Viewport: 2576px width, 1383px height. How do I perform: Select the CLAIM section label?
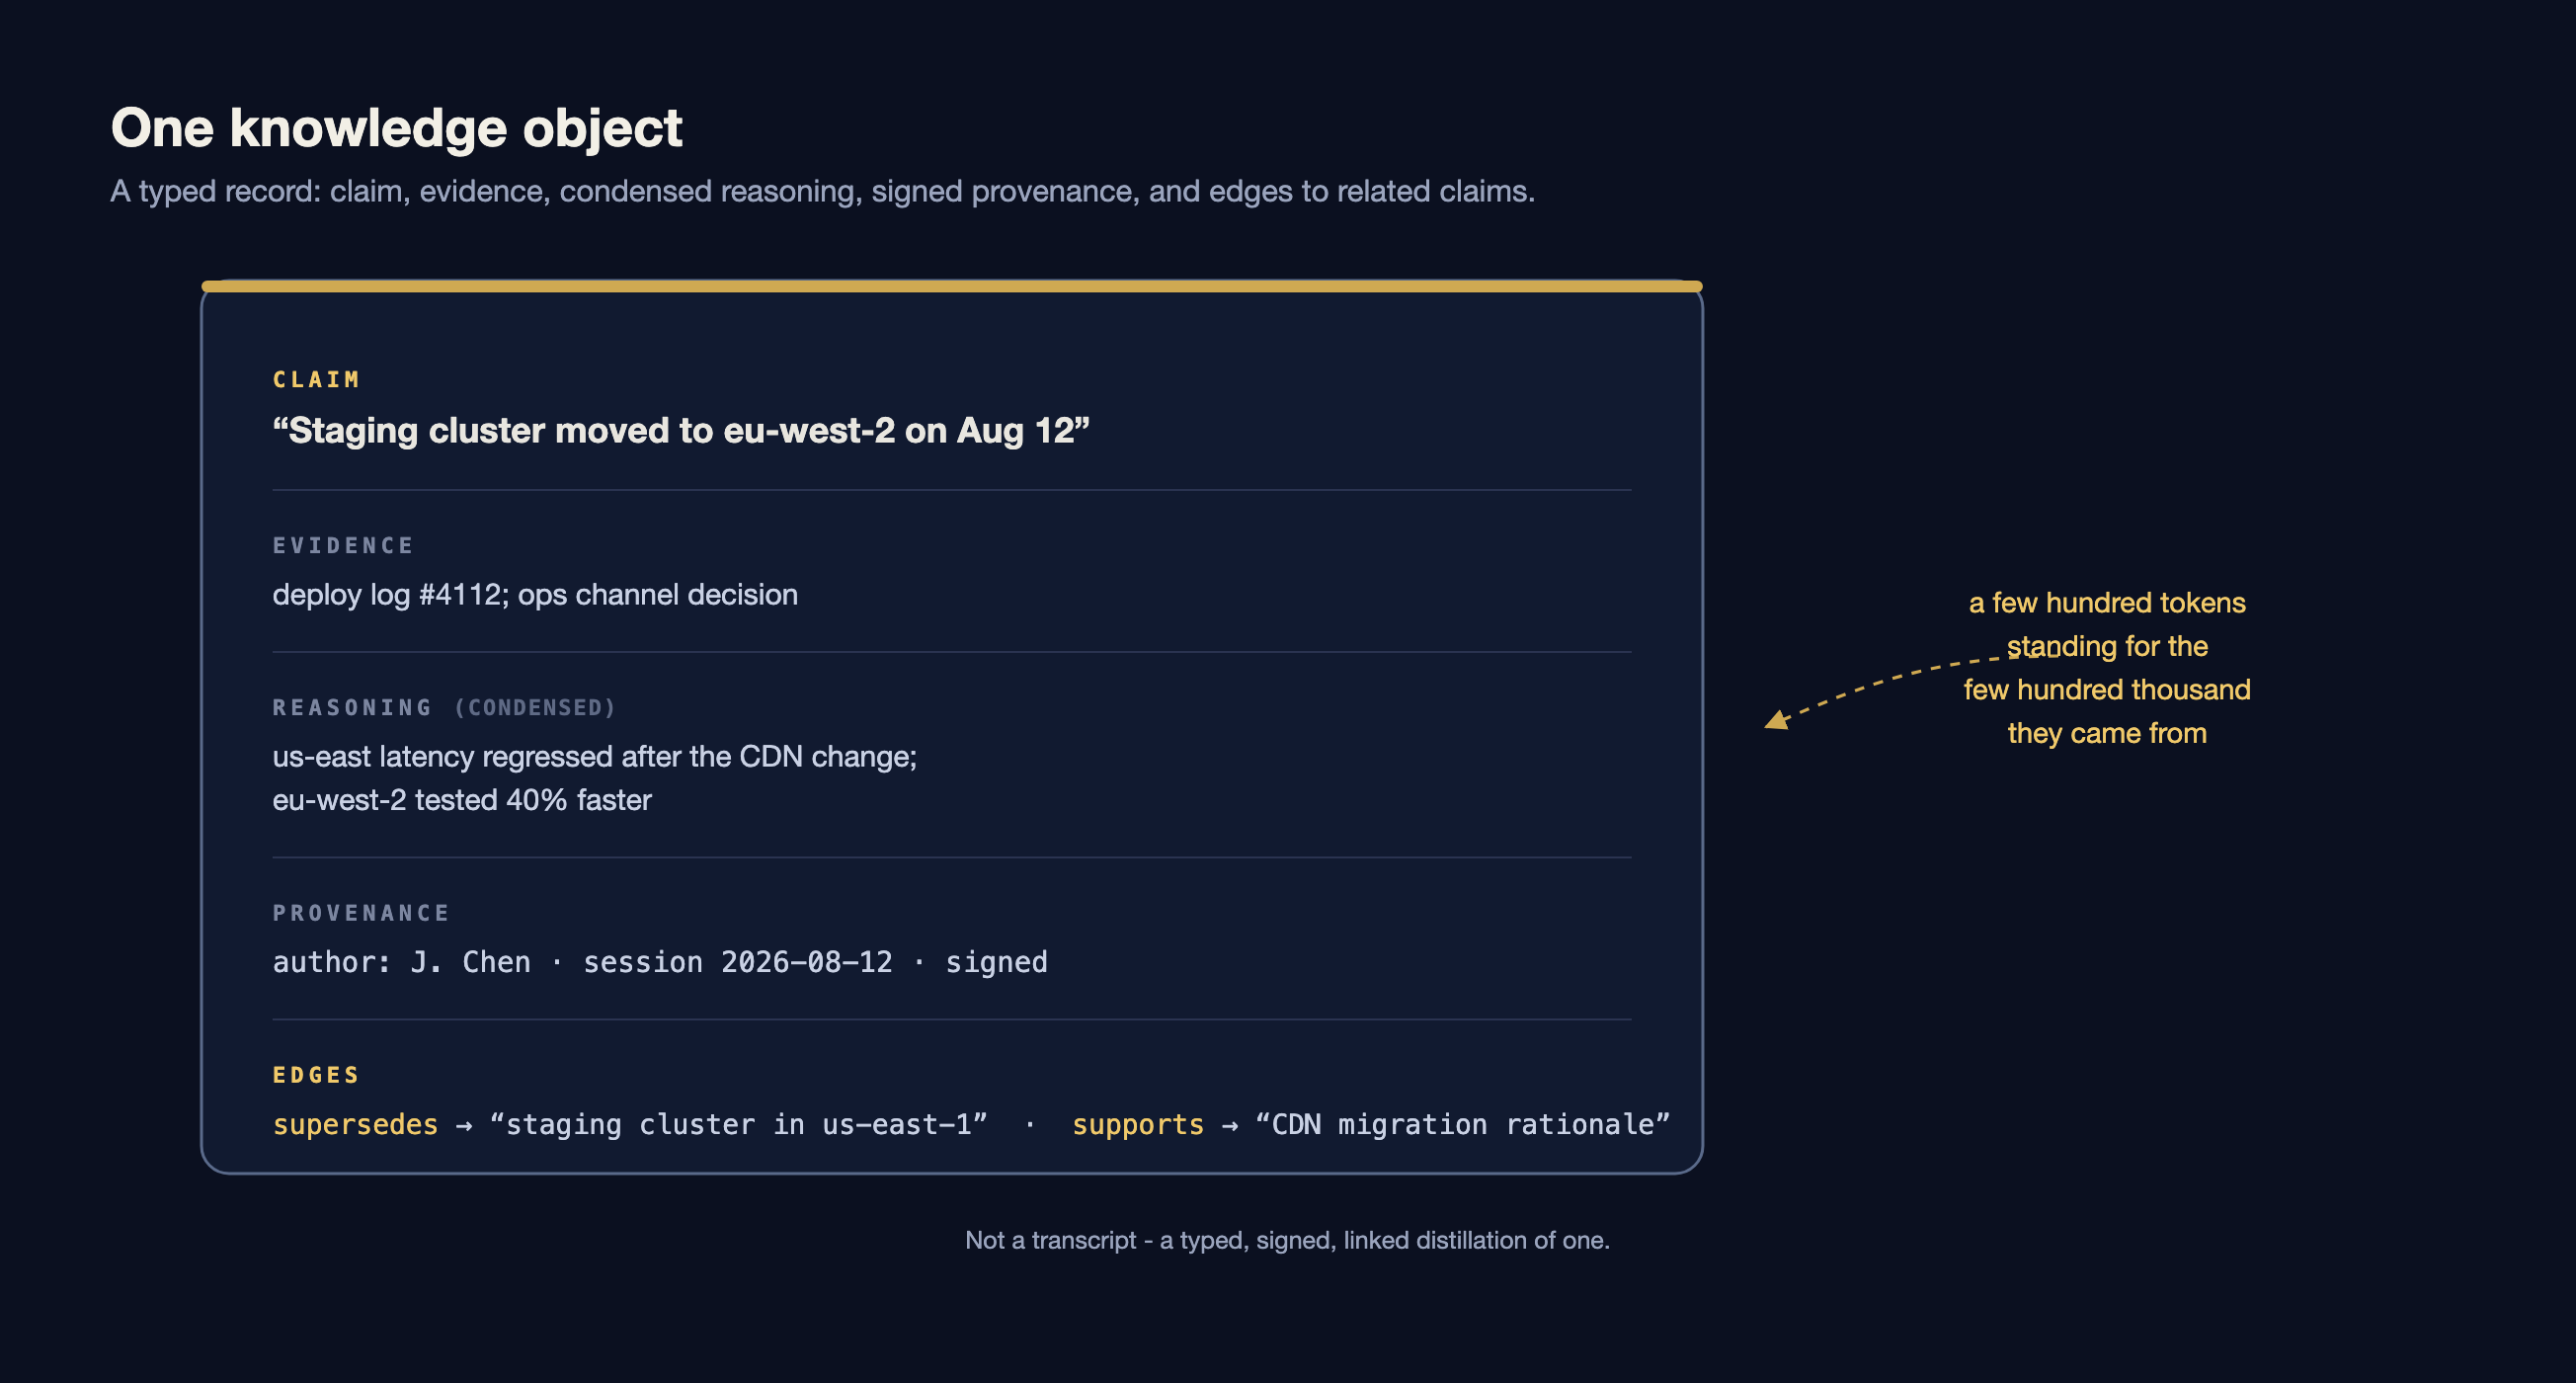316,380
